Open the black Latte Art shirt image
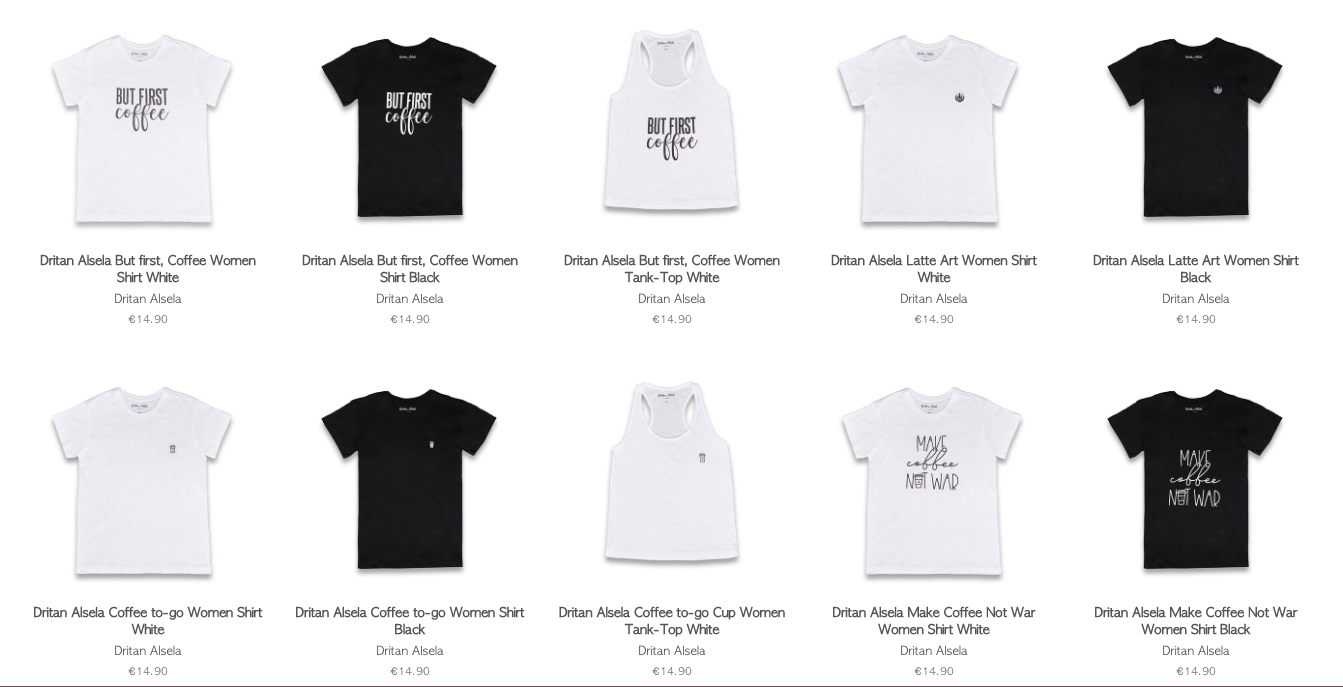1343x687 pixels. pyautogui.click(x=1195, y=129)
